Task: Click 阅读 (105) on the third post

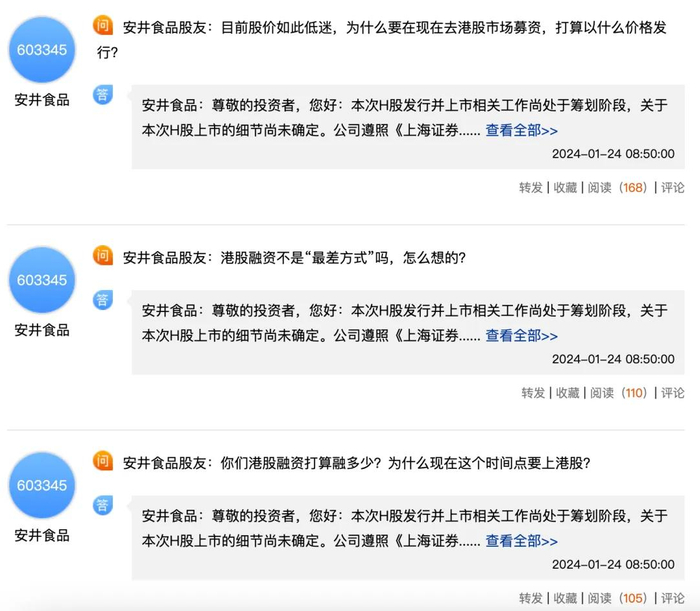Action: pyautogui.click(x=617, y=598)
